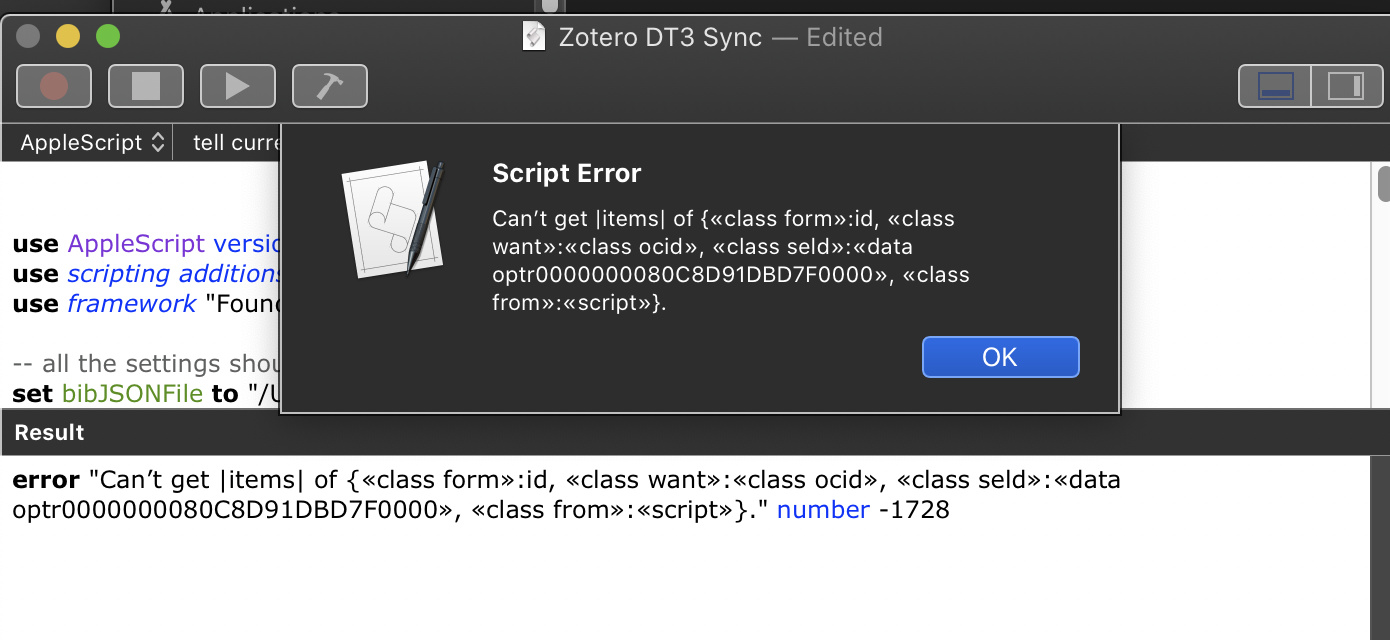Stop the script with Stop button
This screenshot has width=1390, height=640.
click(x=146, y=86)
